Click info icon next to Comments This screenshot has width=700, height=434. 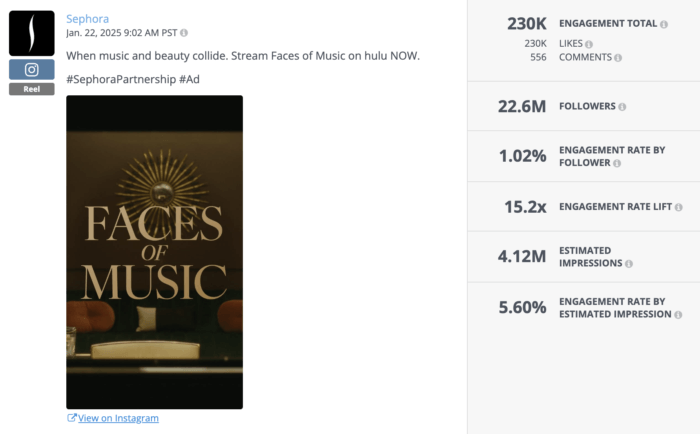click(x=618, y=58)
